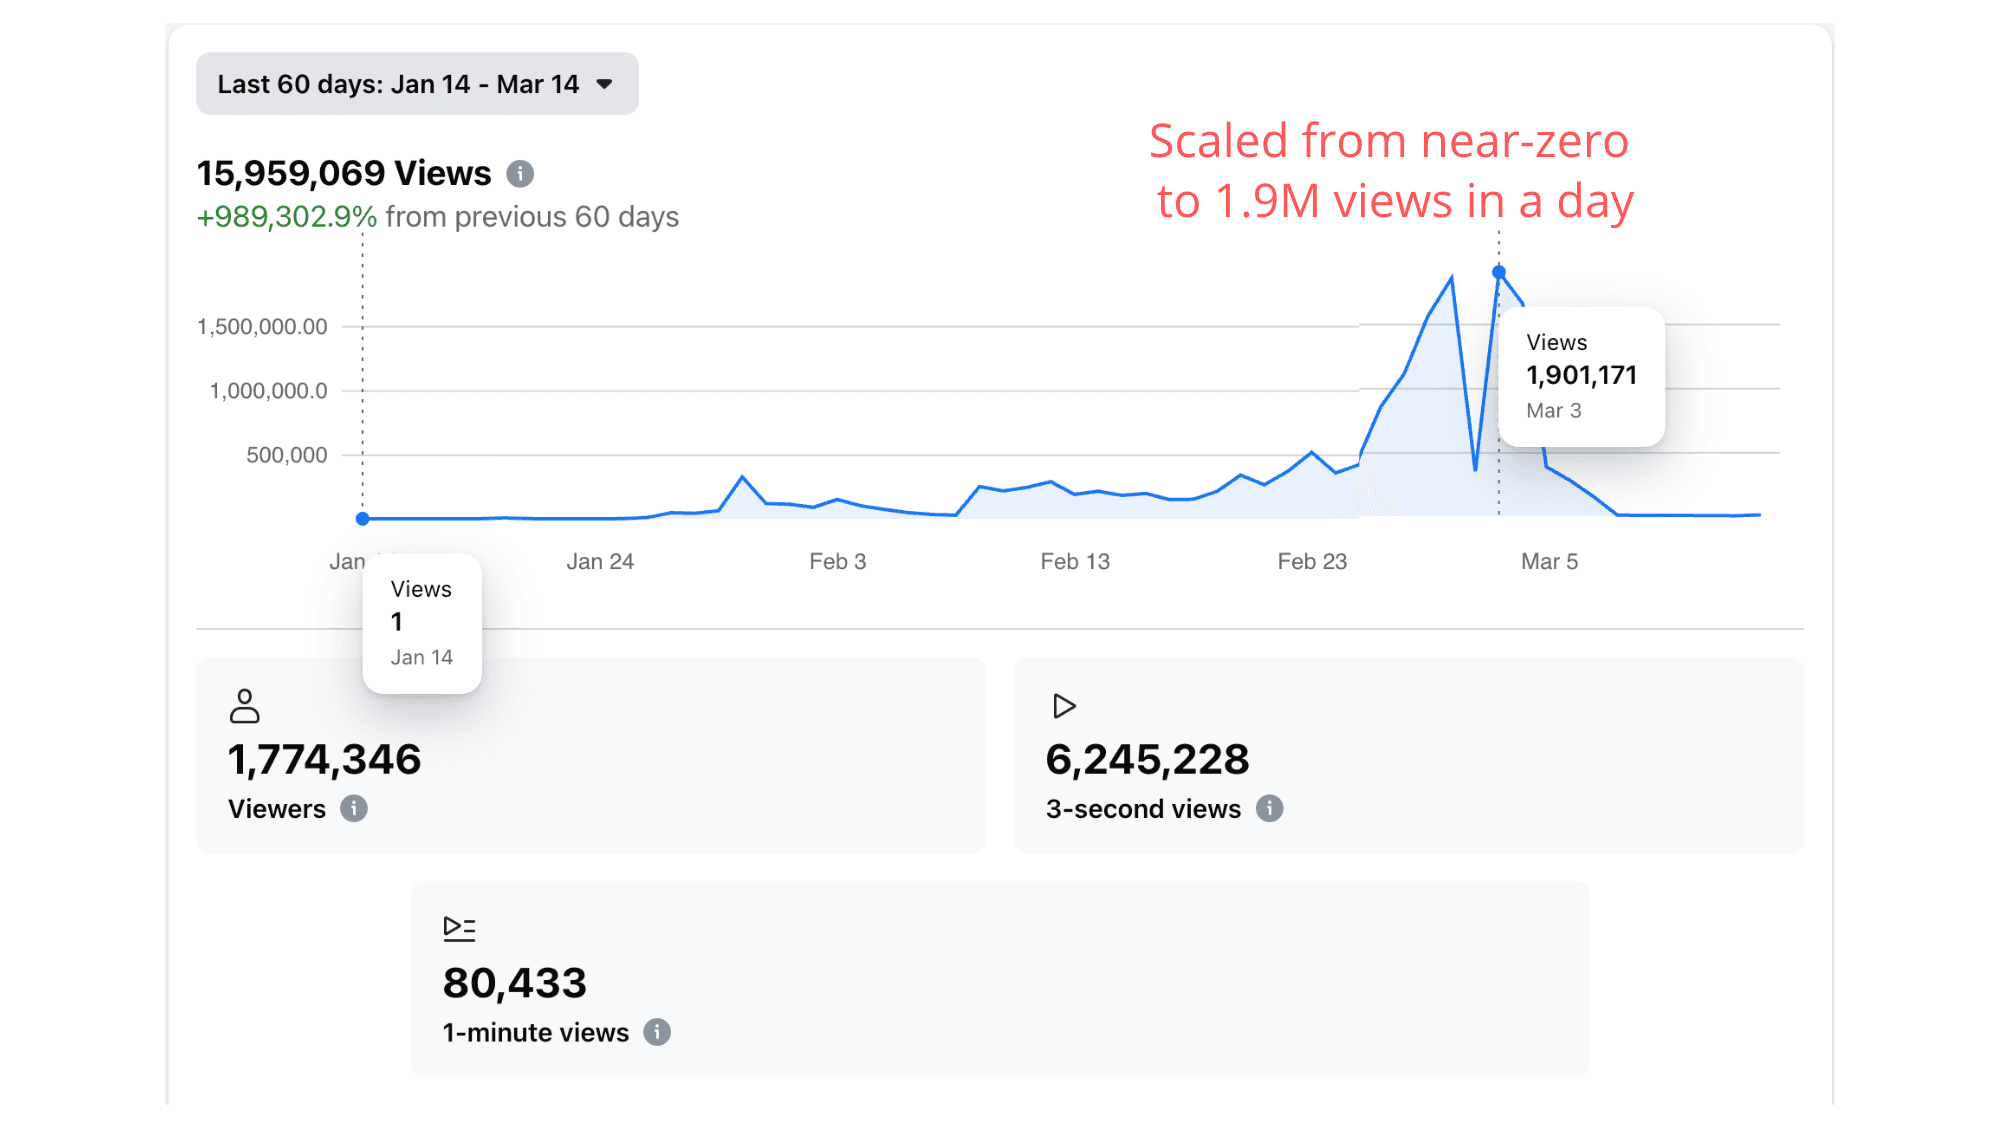Click the 1,901,171 tooltip value
The height and width of the screenshot is (1127, 2000).
click(1582, 375)
